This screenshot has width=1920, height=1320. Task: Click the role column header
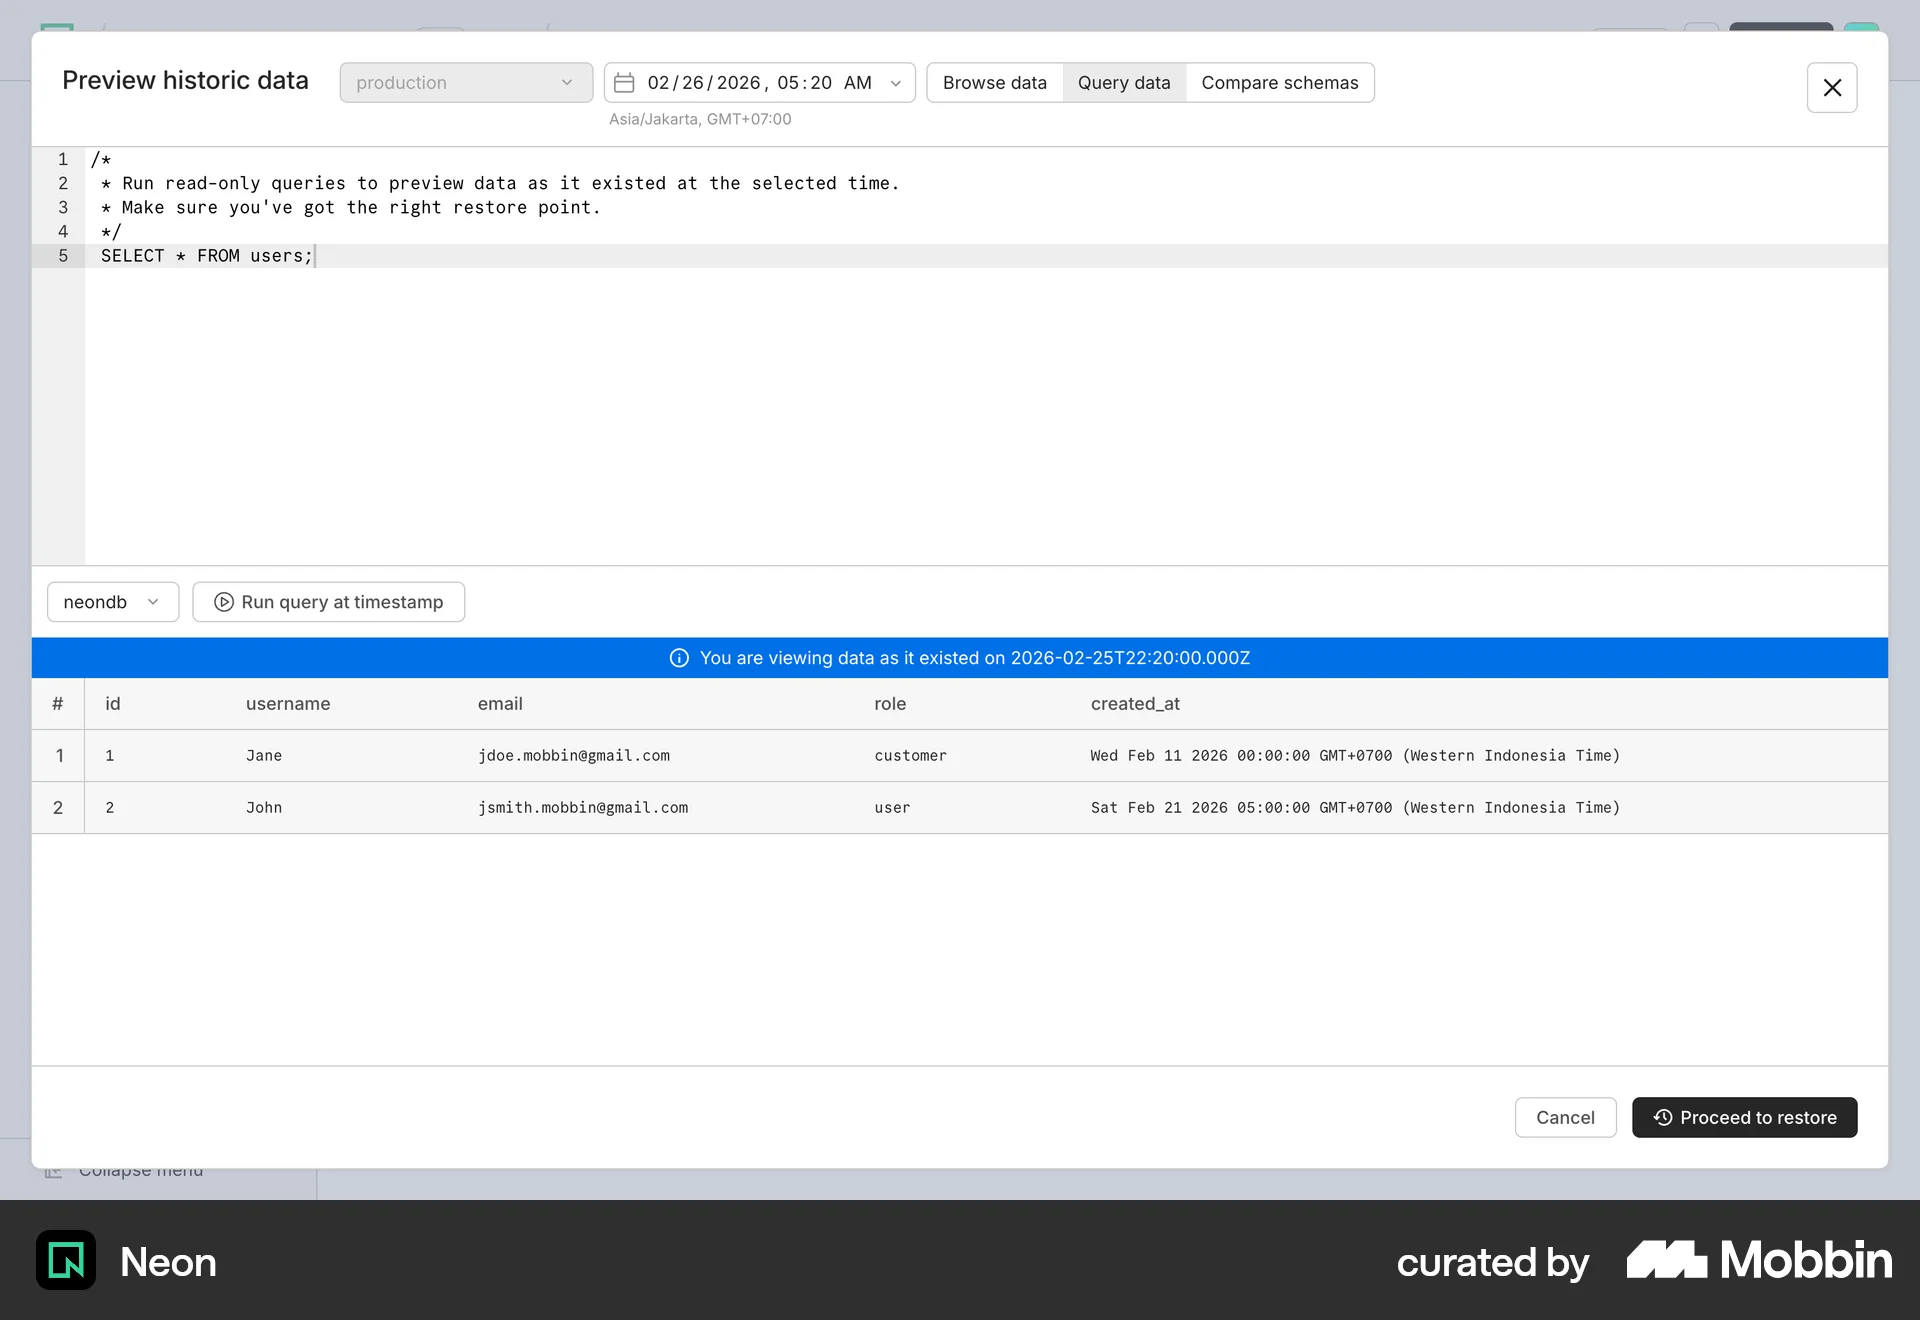890,704
